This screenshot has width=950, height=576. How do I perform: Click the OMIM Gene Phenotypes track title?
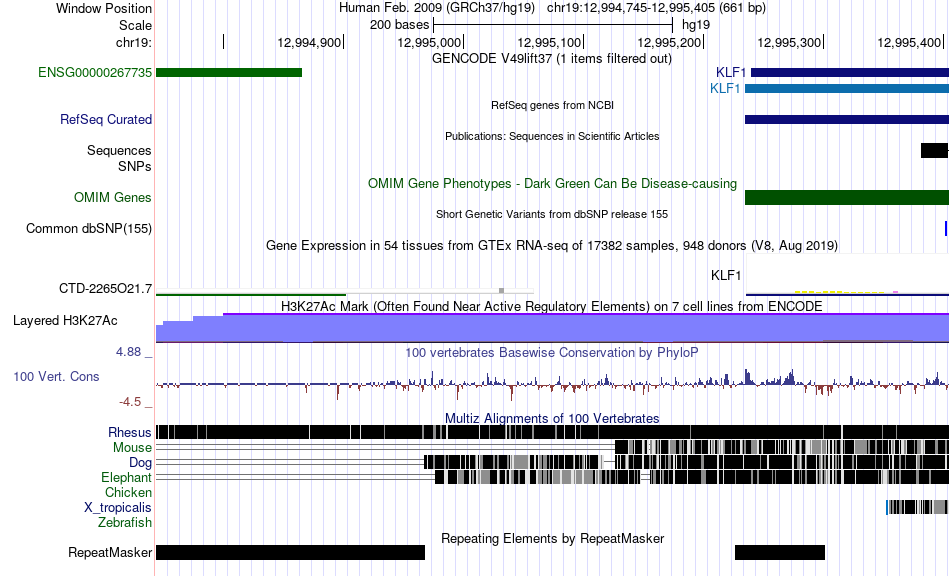553,184
